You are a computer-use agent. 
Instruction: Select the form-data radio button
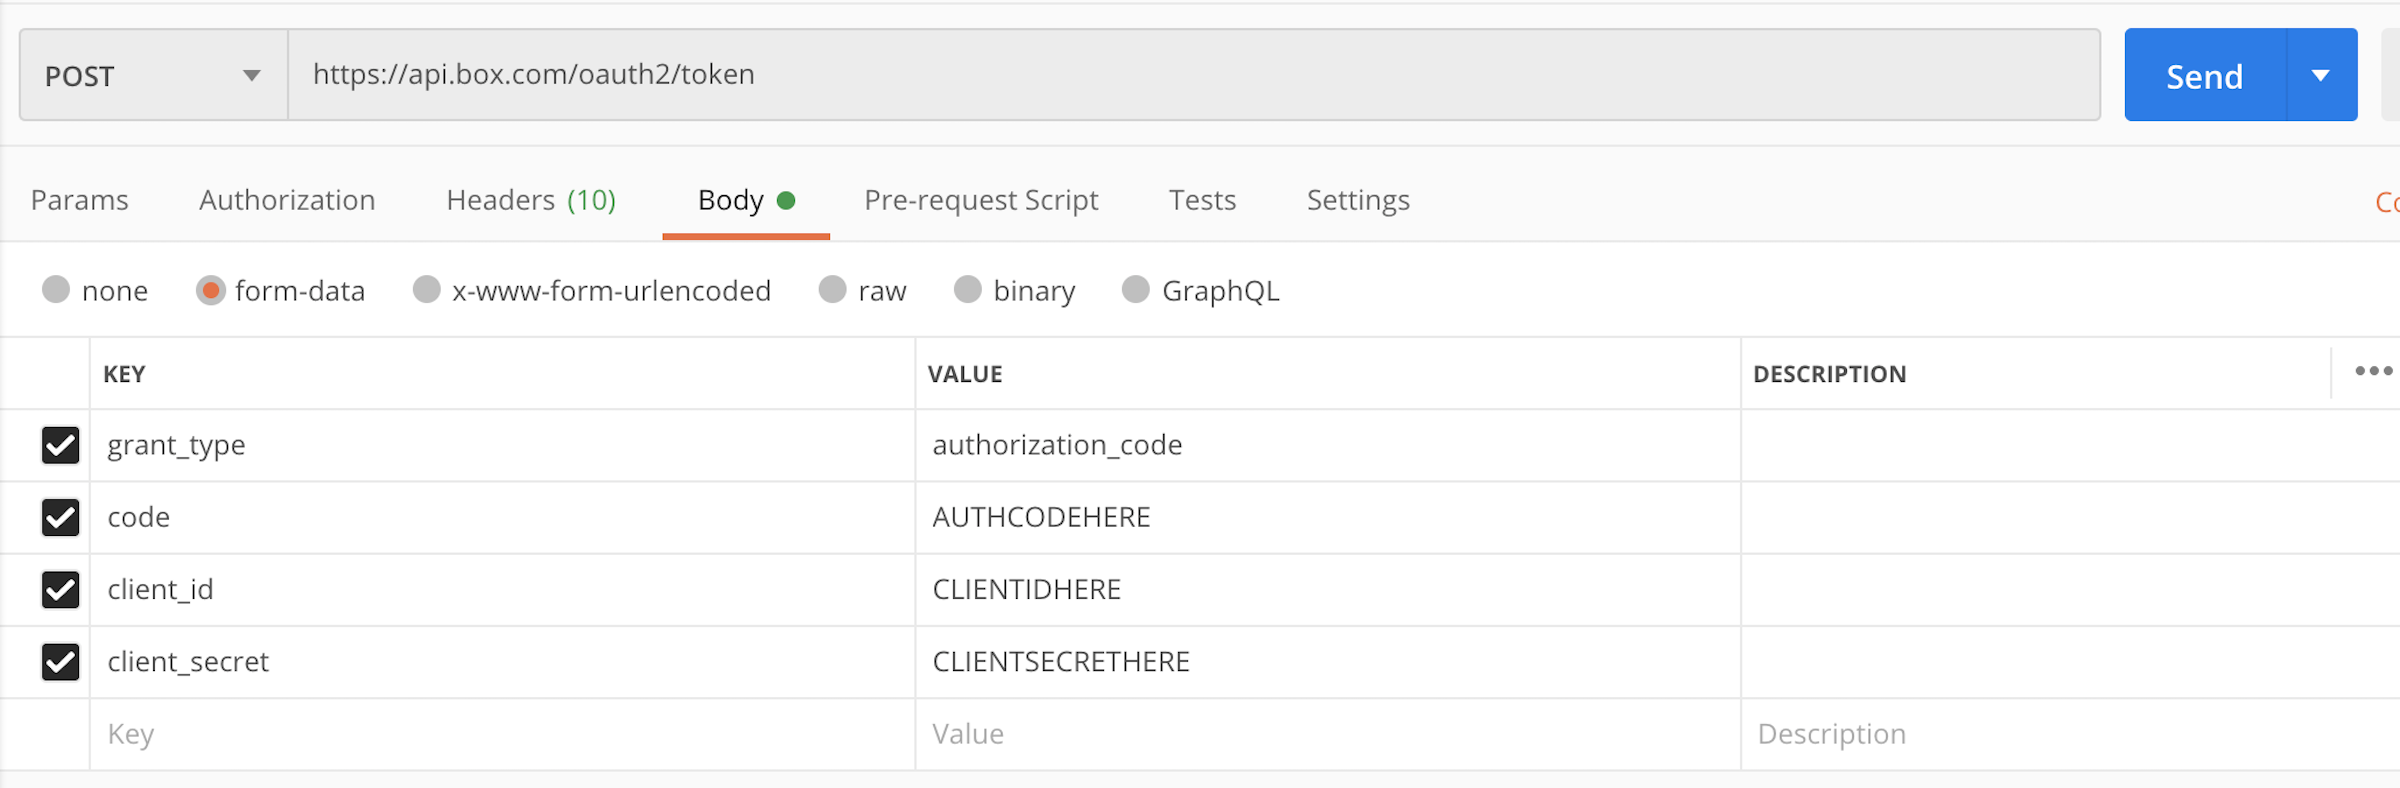click(x=211, y=290)
